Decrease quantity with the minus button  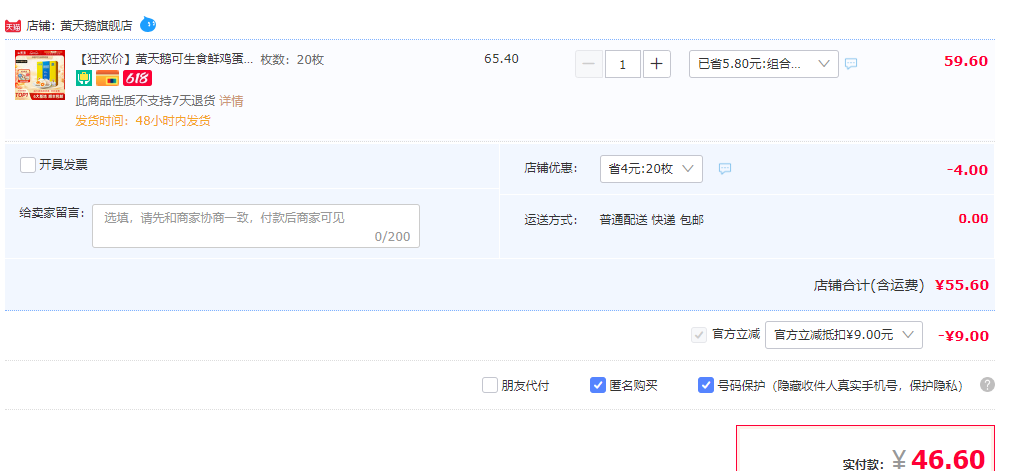pos(589,64)
